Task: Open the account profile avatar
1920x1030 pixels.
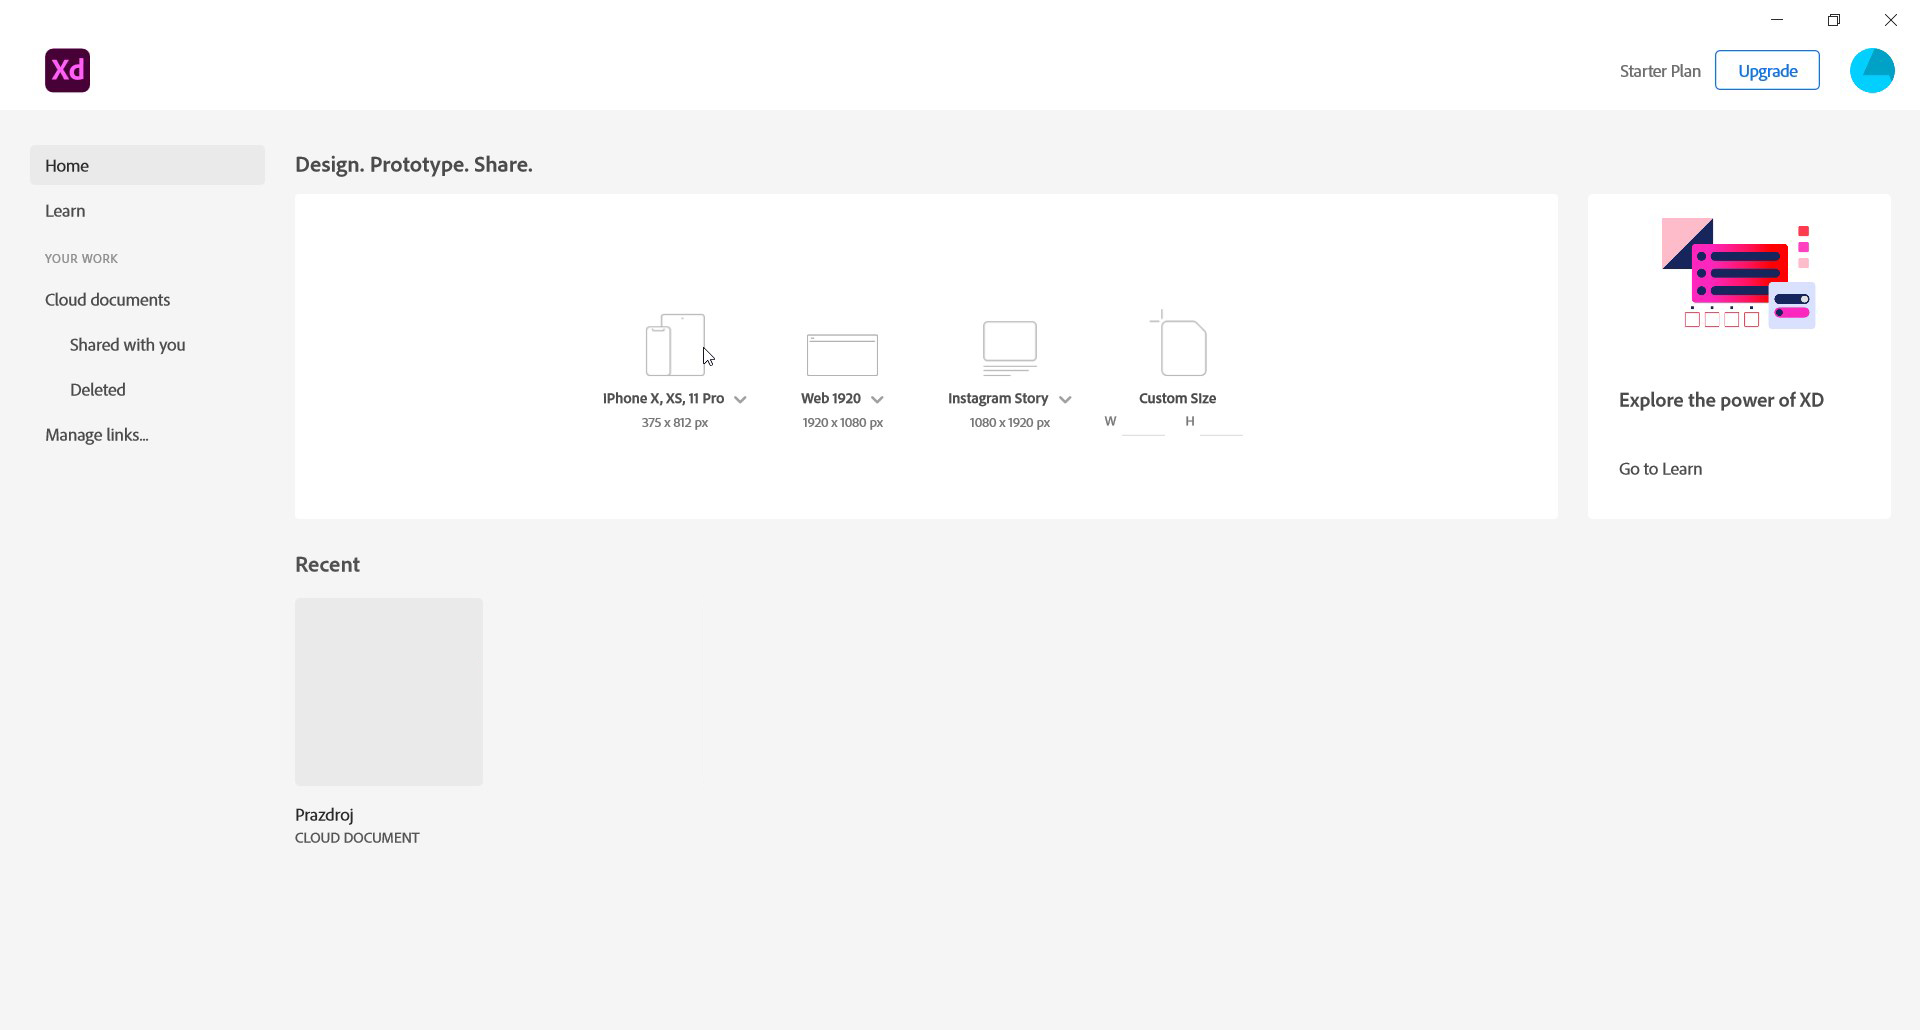Action: (1872, 70)
